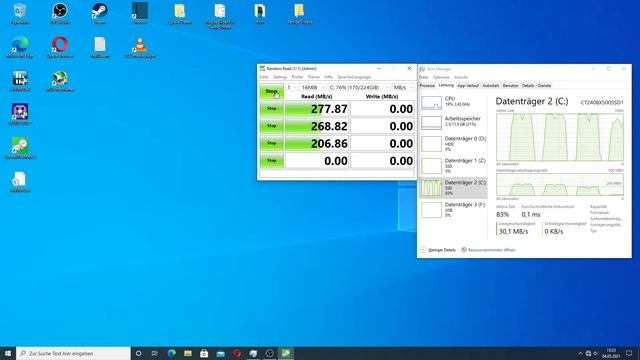Open the purple desktop shortcut icon
Viewport: 640px width, 360px height.
[20, 114]
